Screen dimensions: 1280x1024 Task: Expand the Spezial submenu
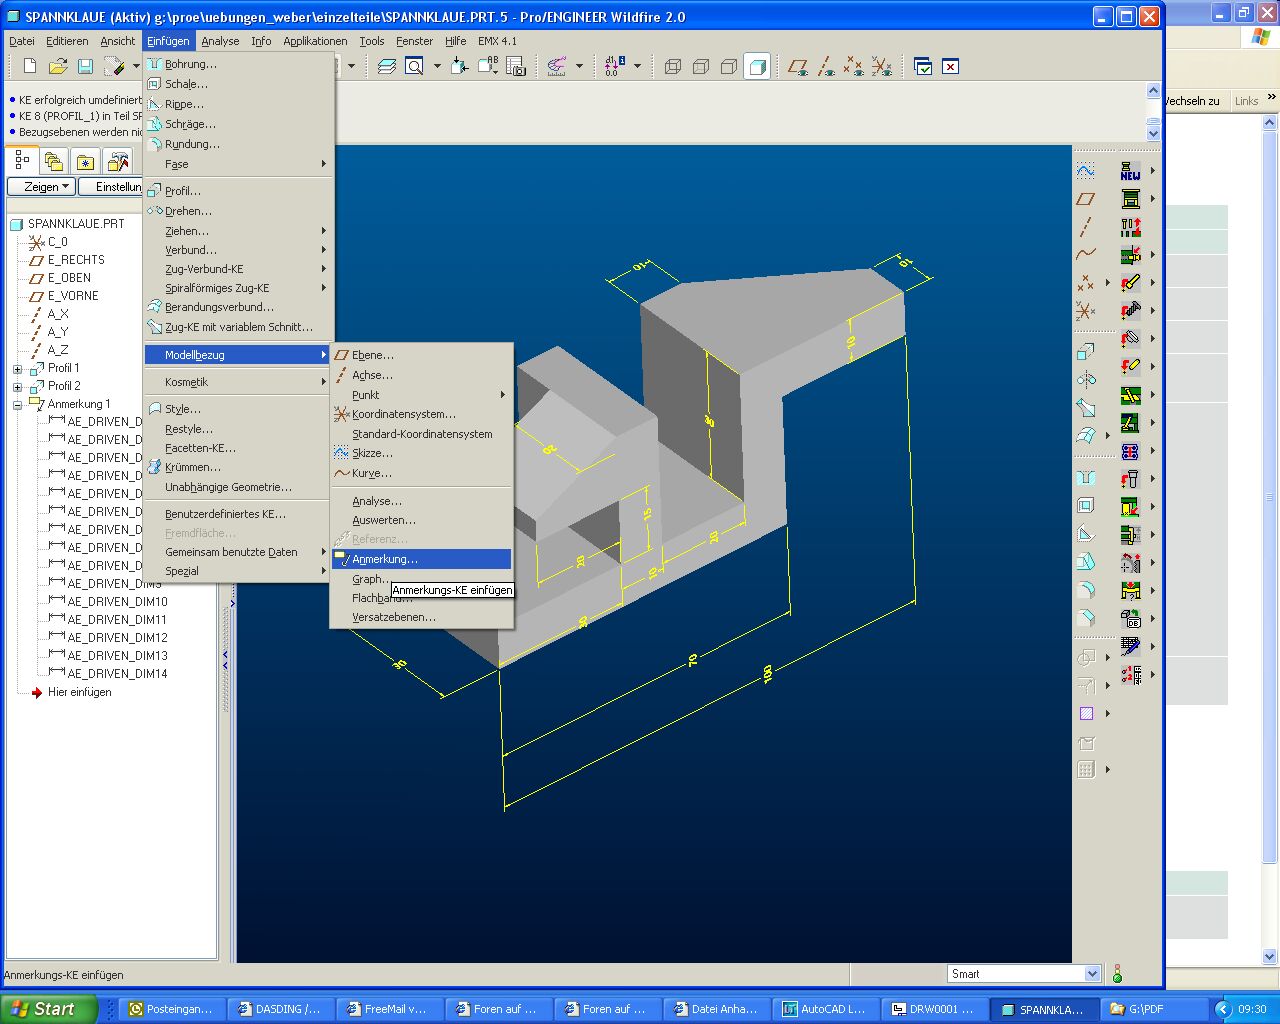[238, 571]
